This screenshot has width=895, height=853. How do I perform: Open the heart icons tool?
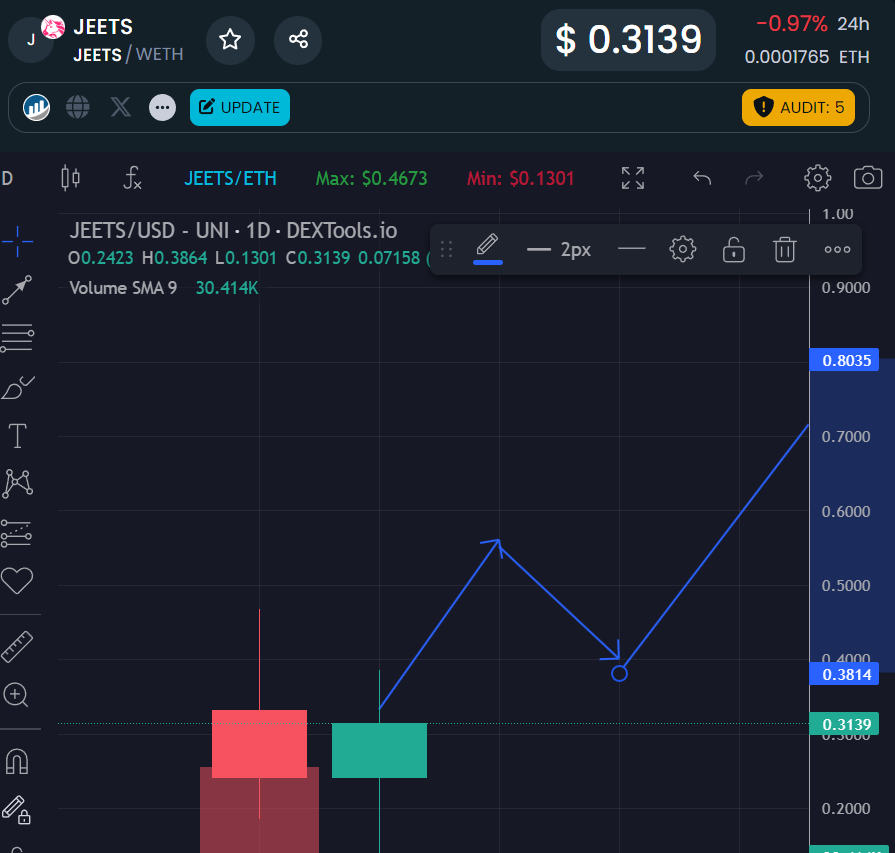(x=17, y=581)
